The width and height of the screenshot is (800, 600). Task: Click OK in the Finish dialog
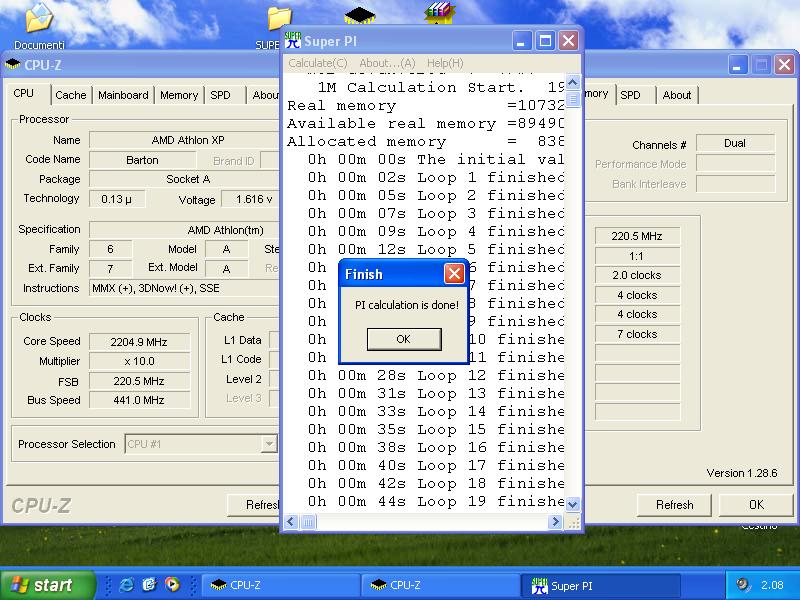404,339
